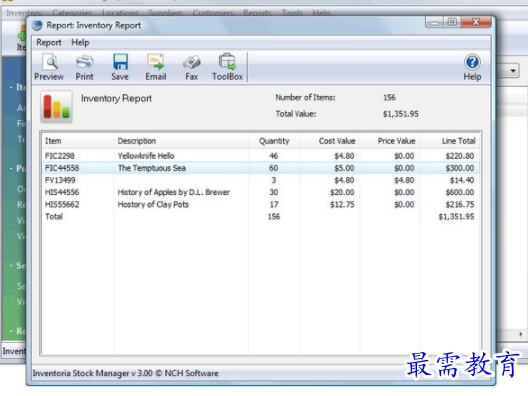The height and width of the screenshot is (396, 528).
Task: Click the Number of Items label
Action: click(305, 98)
